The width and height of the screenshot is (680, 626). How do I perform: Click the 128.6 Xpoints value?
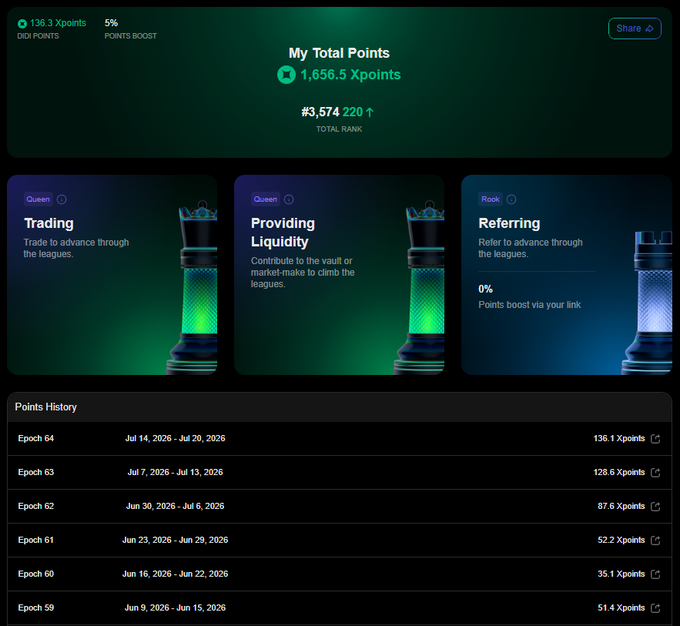coord(619,472)
